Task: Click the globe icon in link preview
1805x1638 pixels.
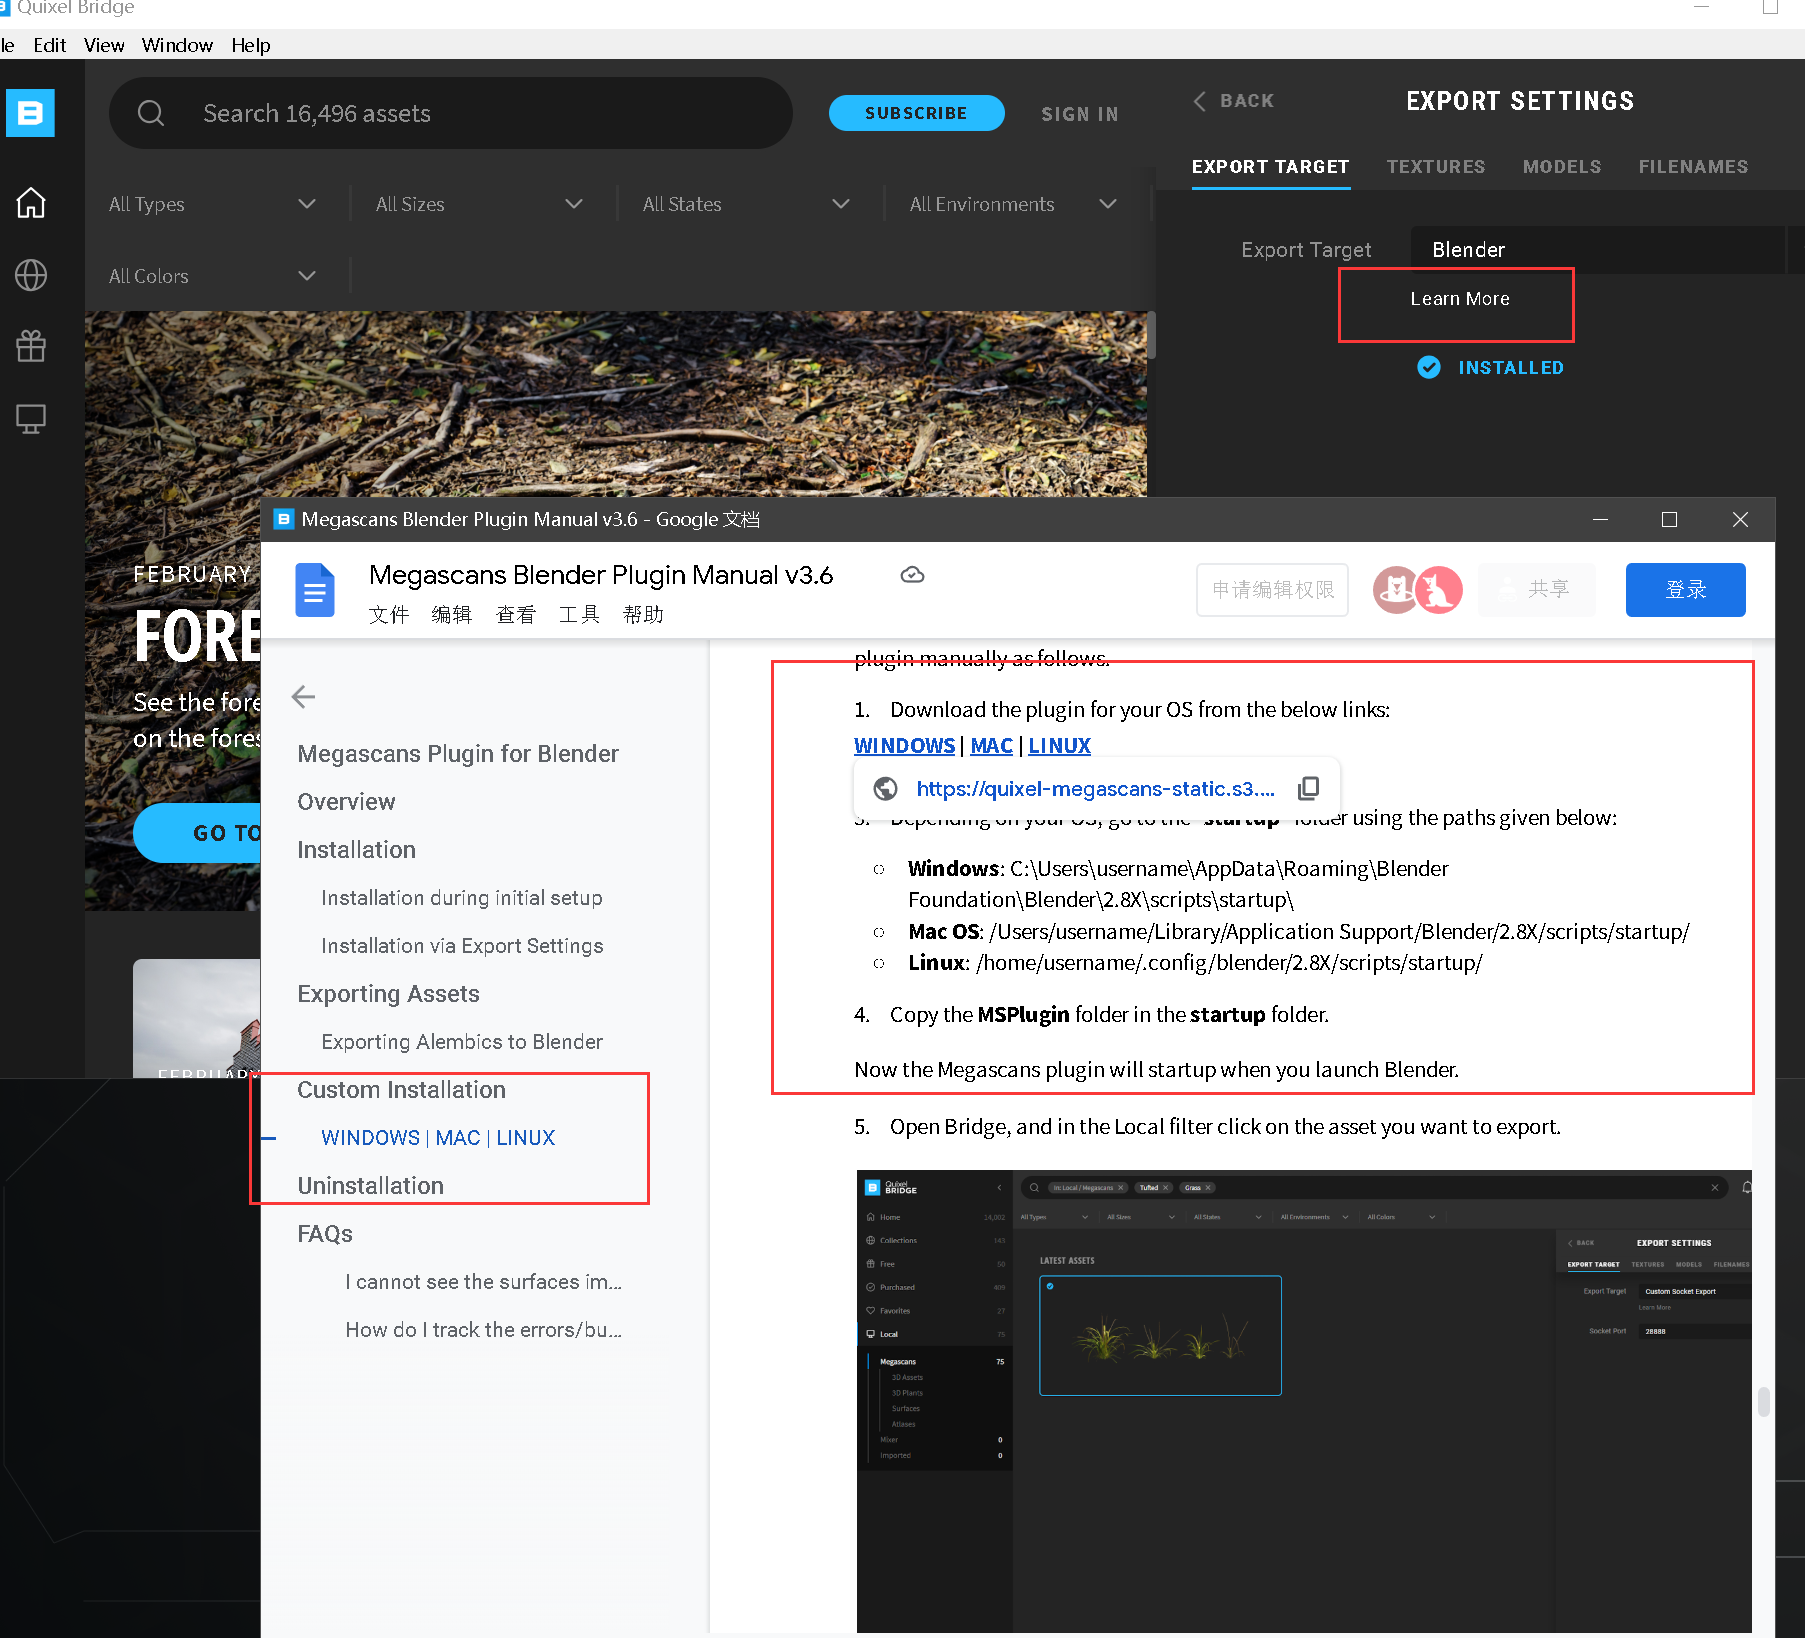Action: click(x=885, y=789)
